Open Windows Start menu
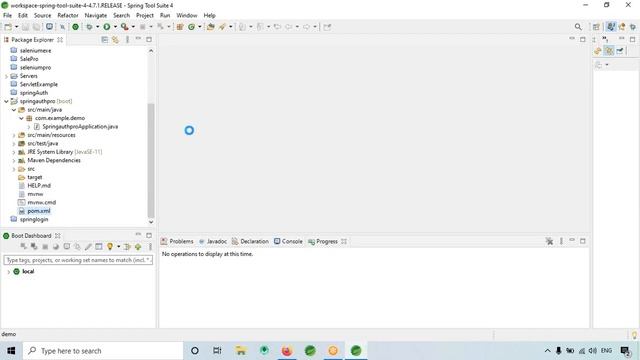This screenshot has height=360, width=640. click(x=11, y=351)
